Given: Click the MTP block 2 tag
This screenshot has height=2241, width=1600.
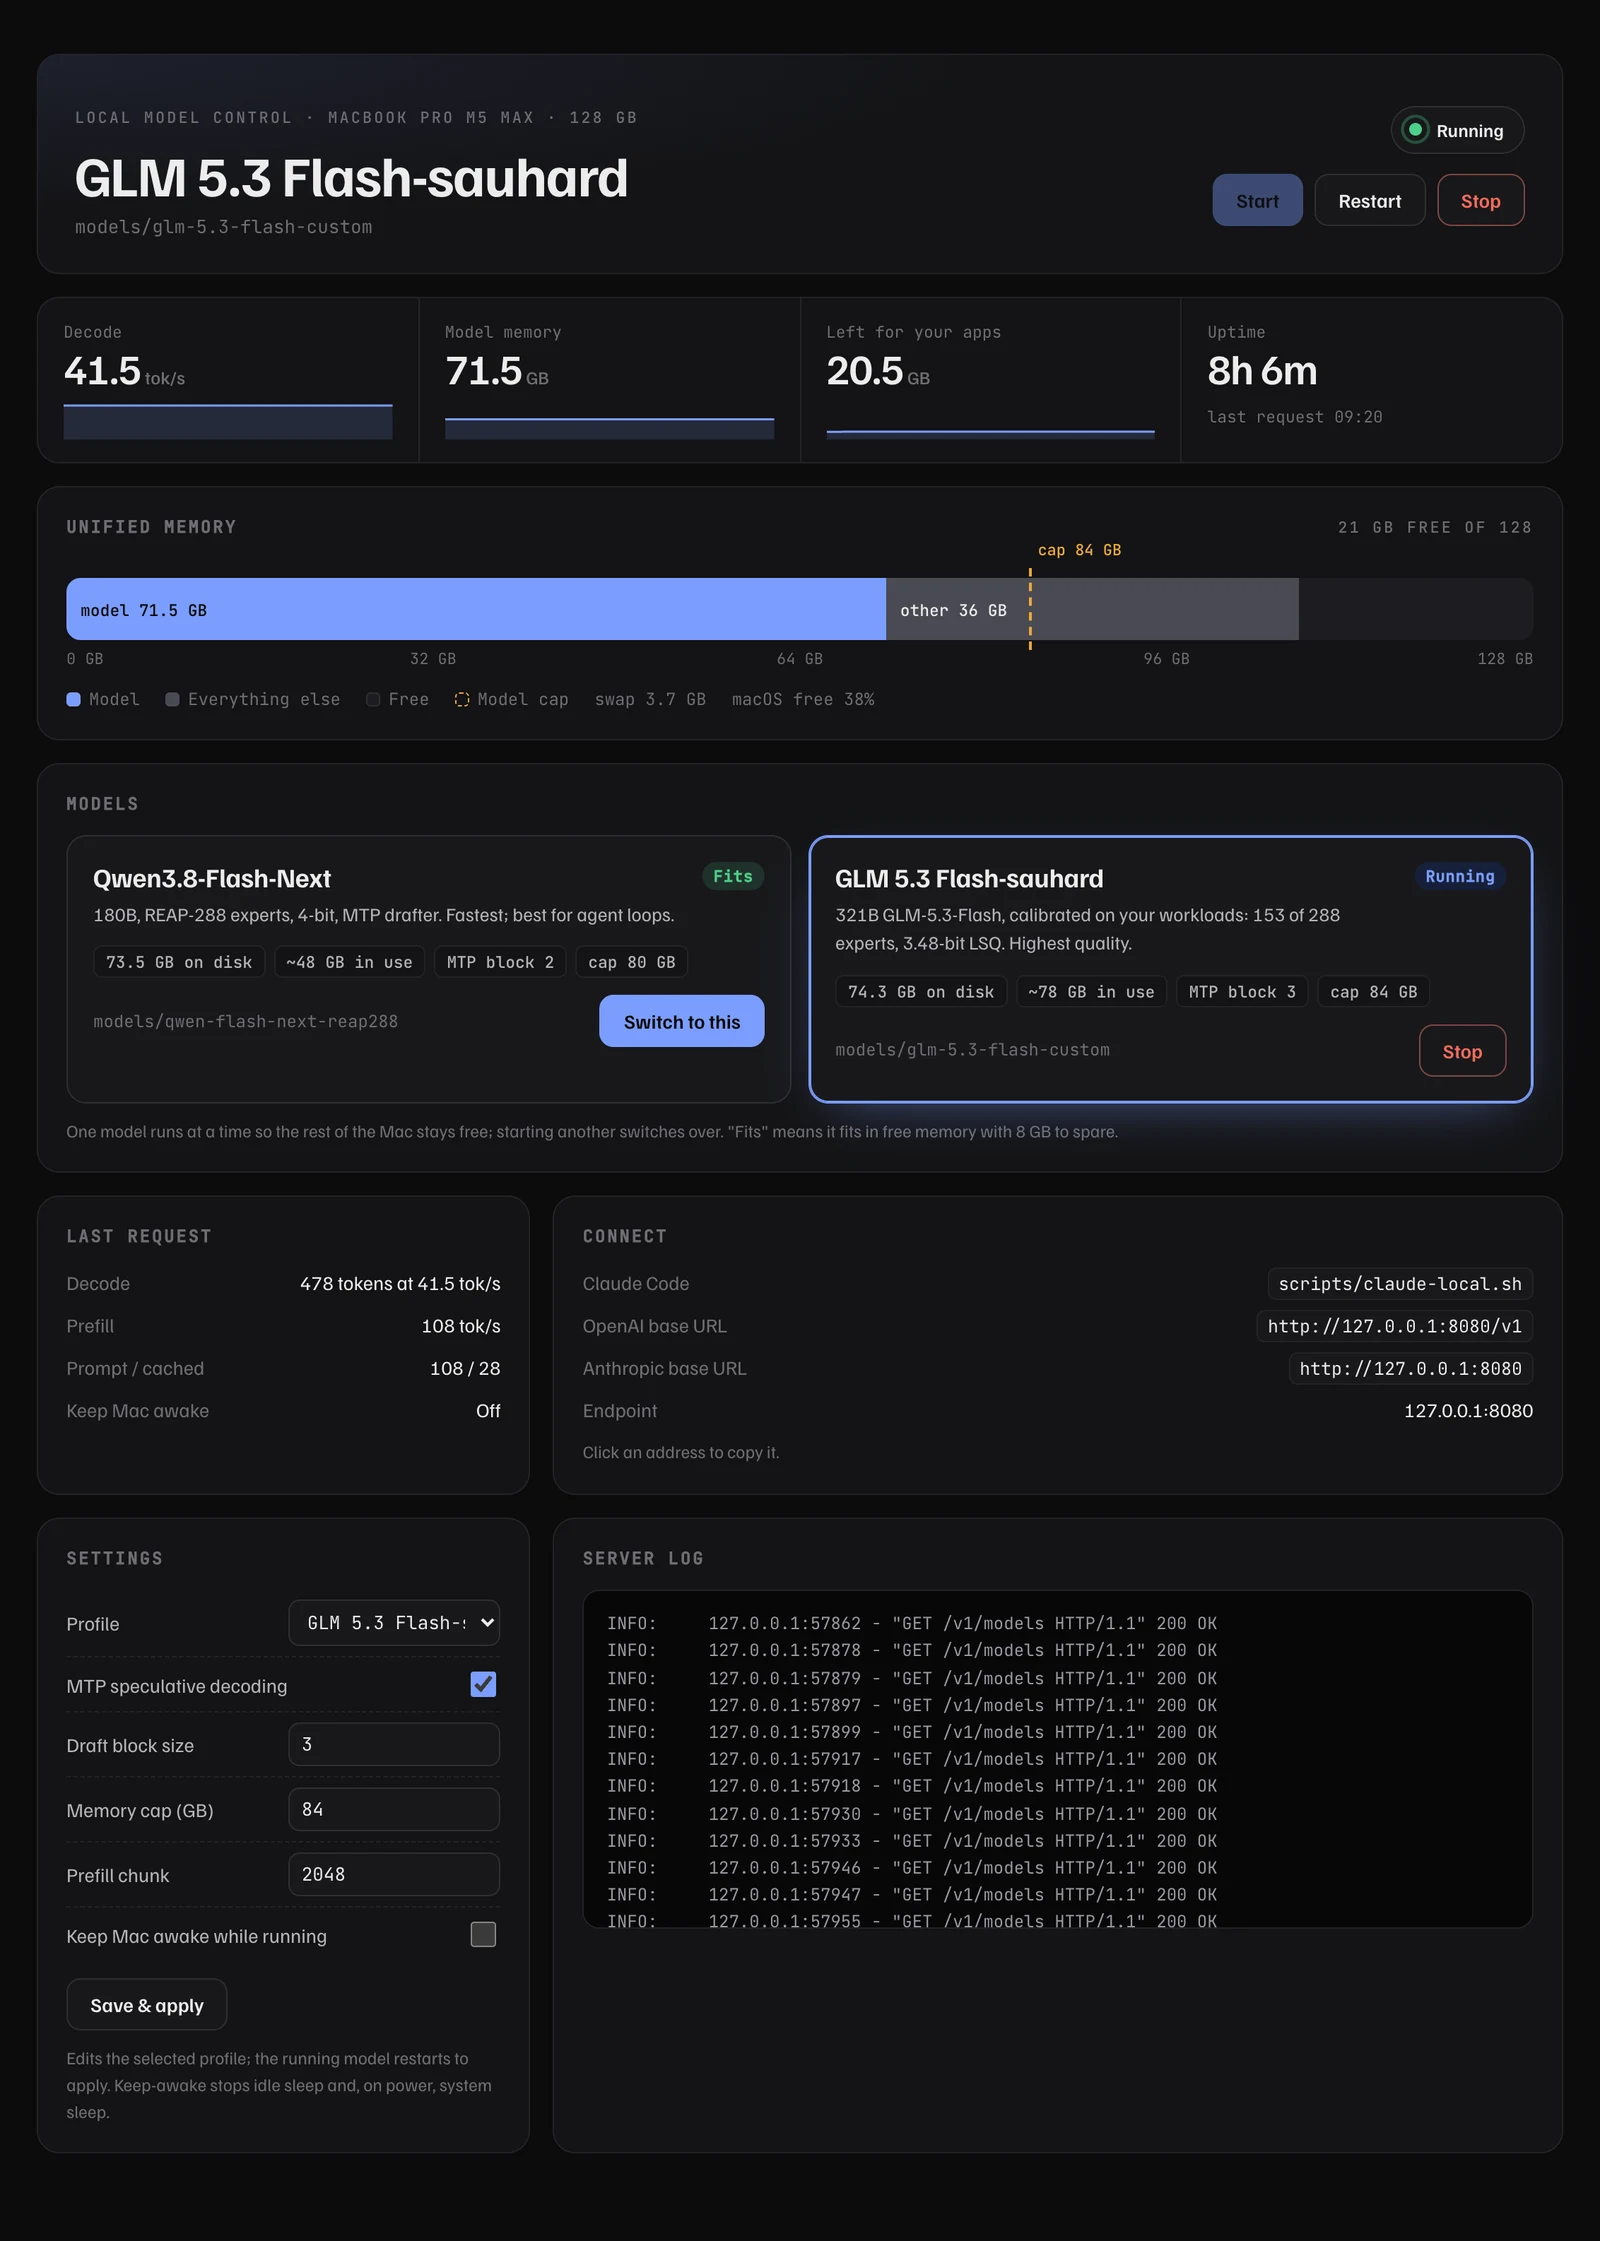Looking at the screenshot, I should 500,962.
